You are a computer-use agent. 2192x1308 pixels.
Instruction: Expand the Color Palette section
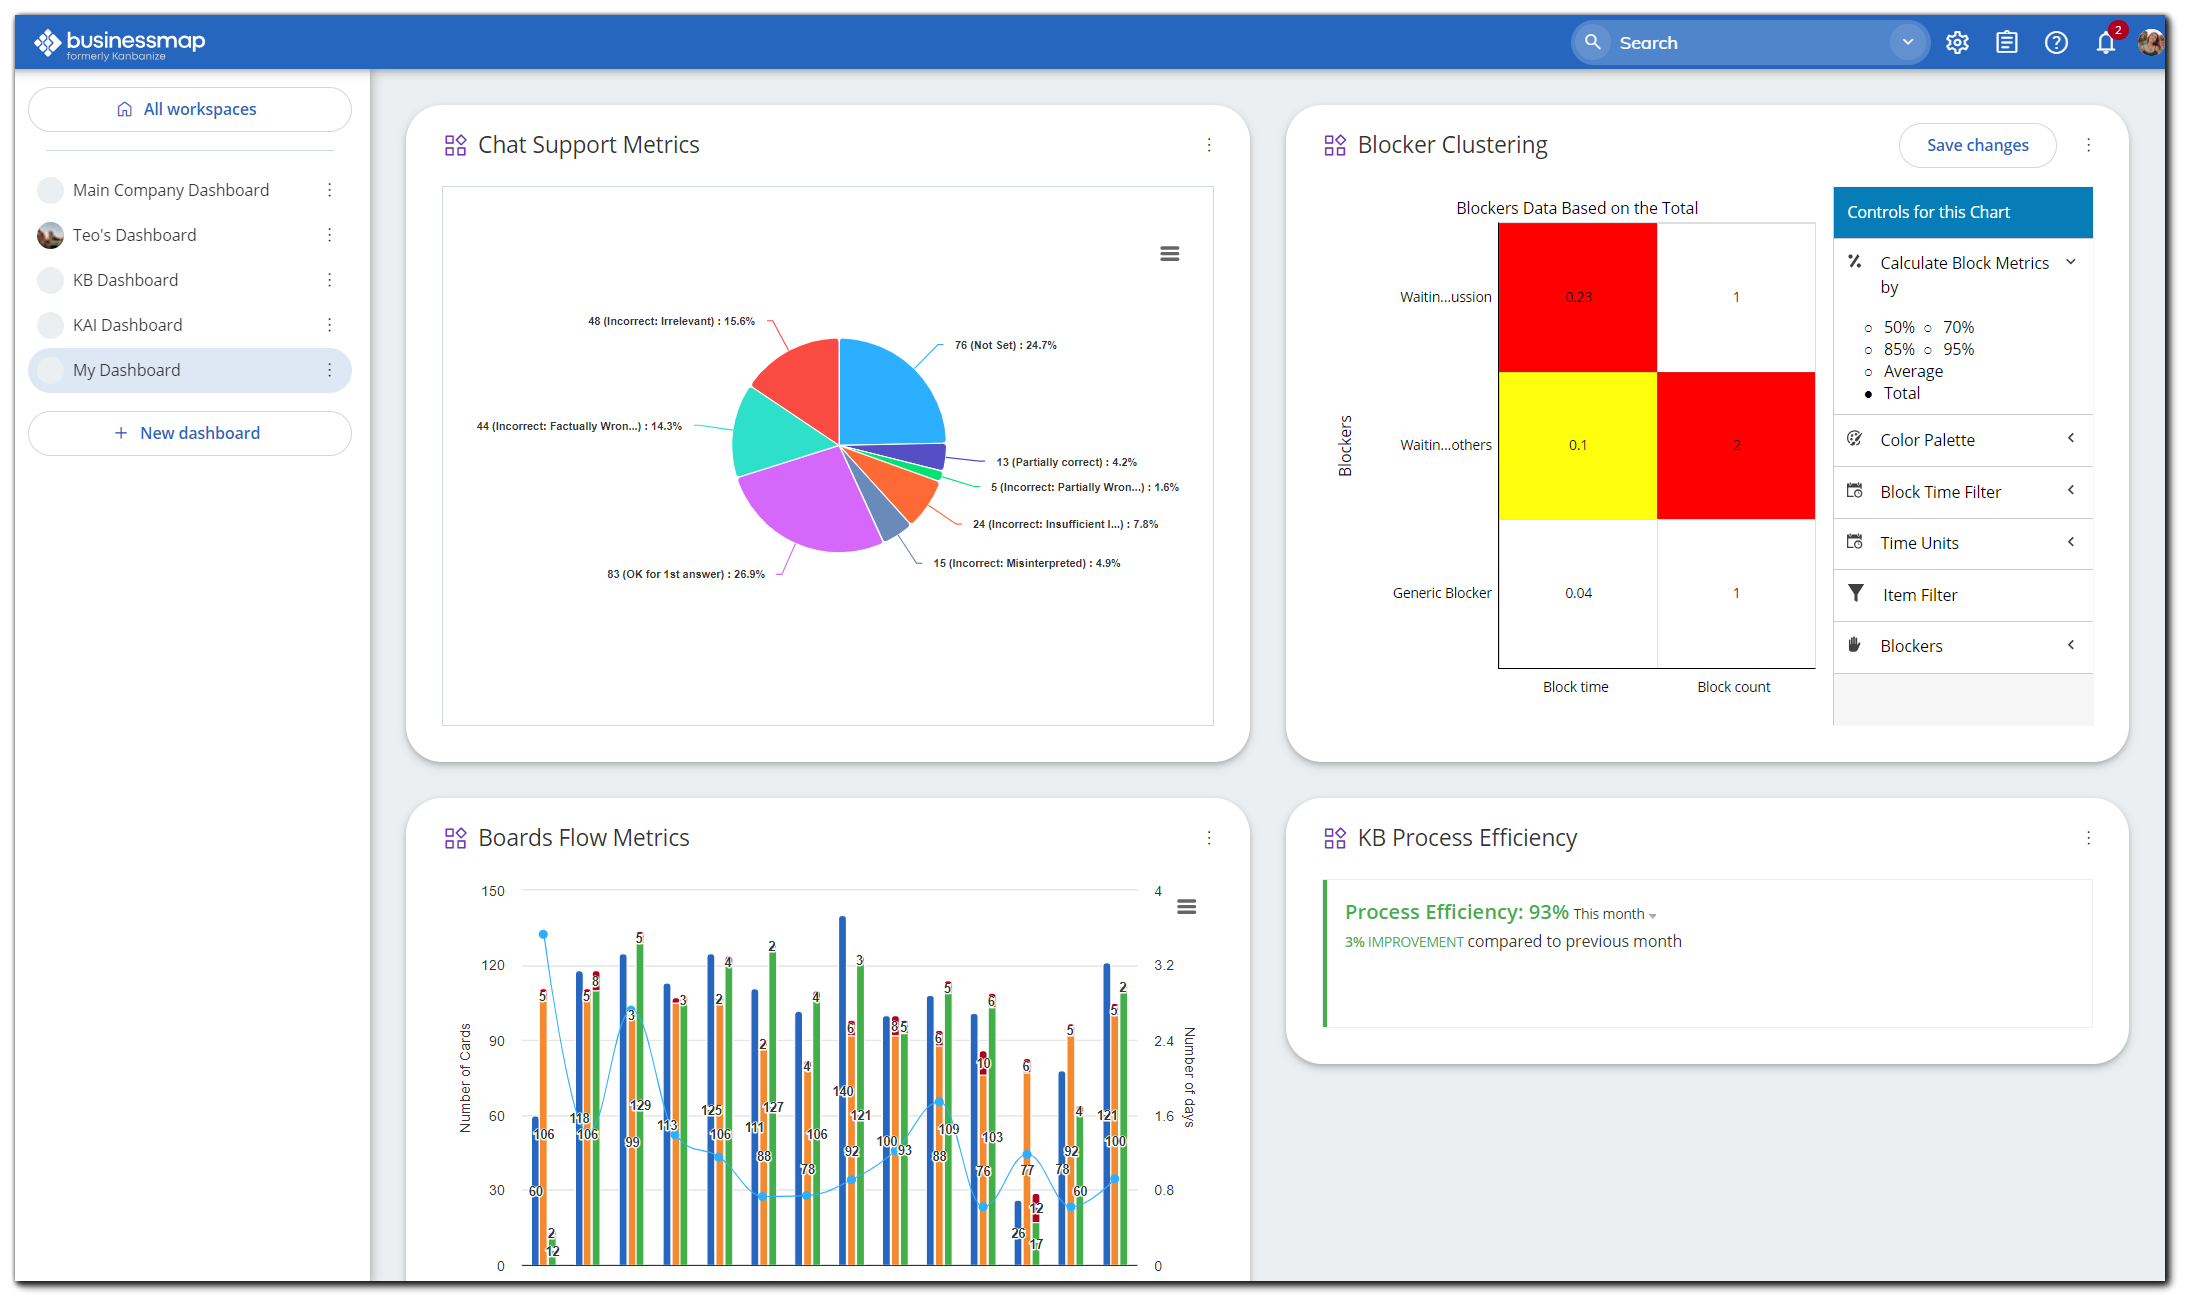tap(2071, 439)
